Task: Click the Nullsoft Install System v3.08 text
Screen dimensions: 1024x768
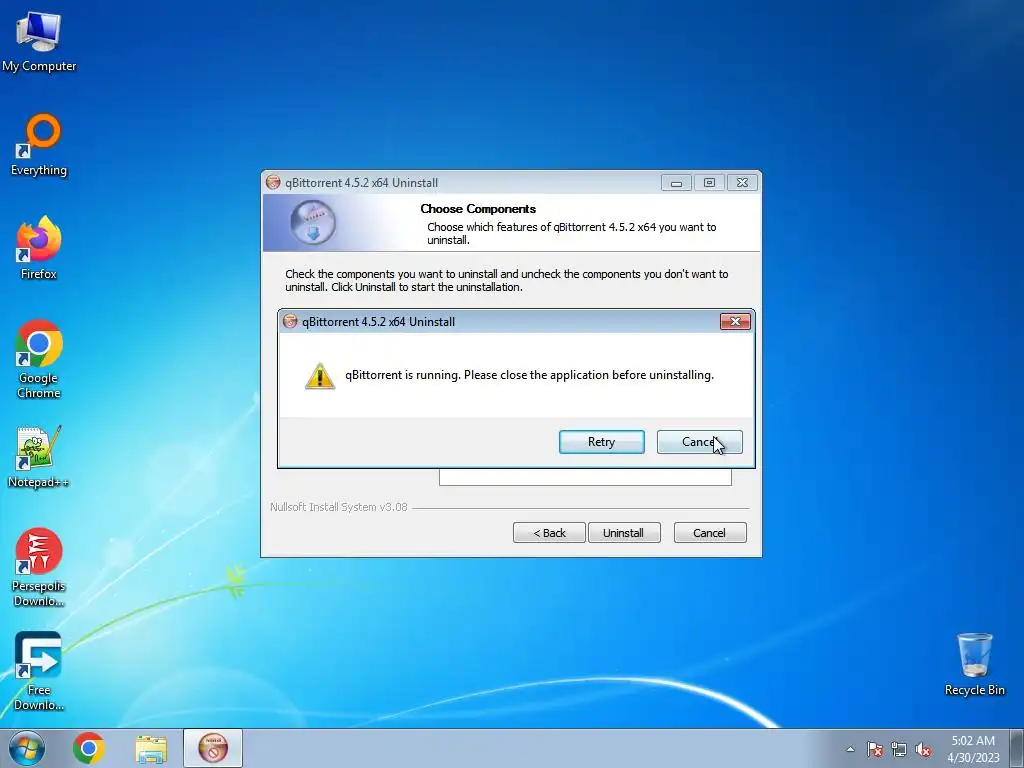Action: (339, 507)
